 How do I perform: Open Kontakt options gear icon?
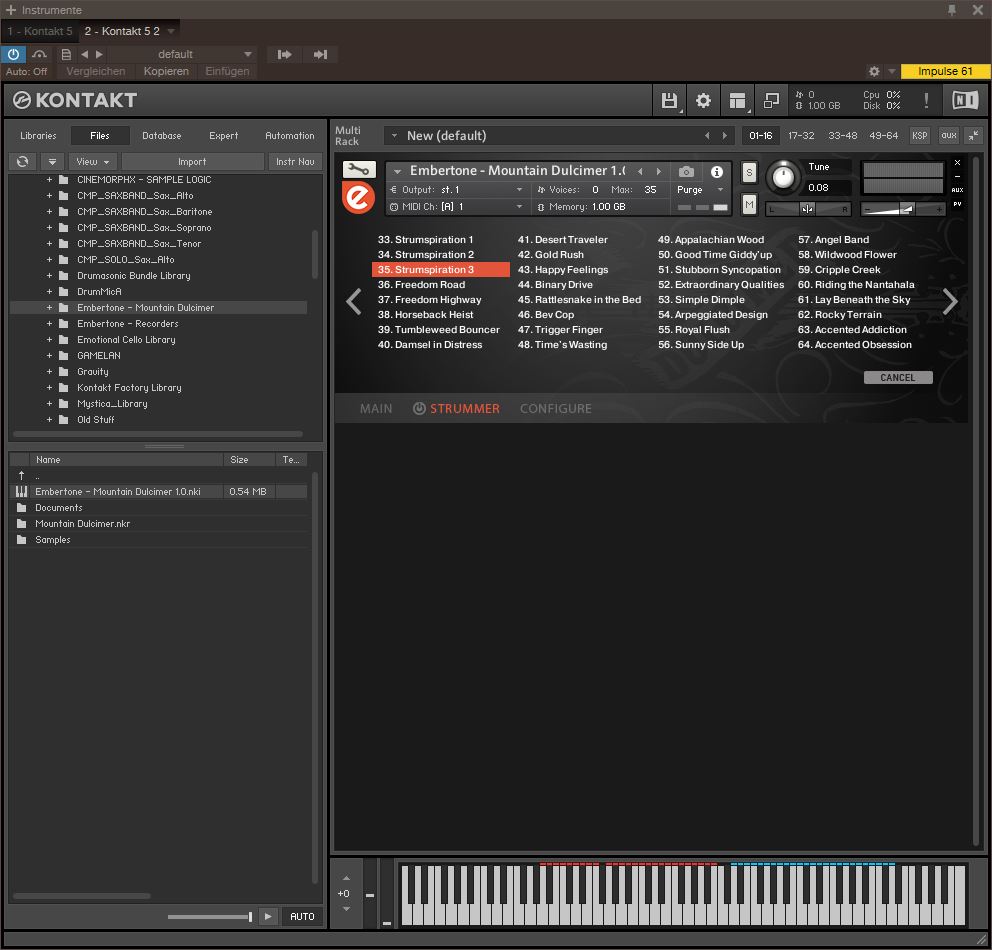point(703,101)
